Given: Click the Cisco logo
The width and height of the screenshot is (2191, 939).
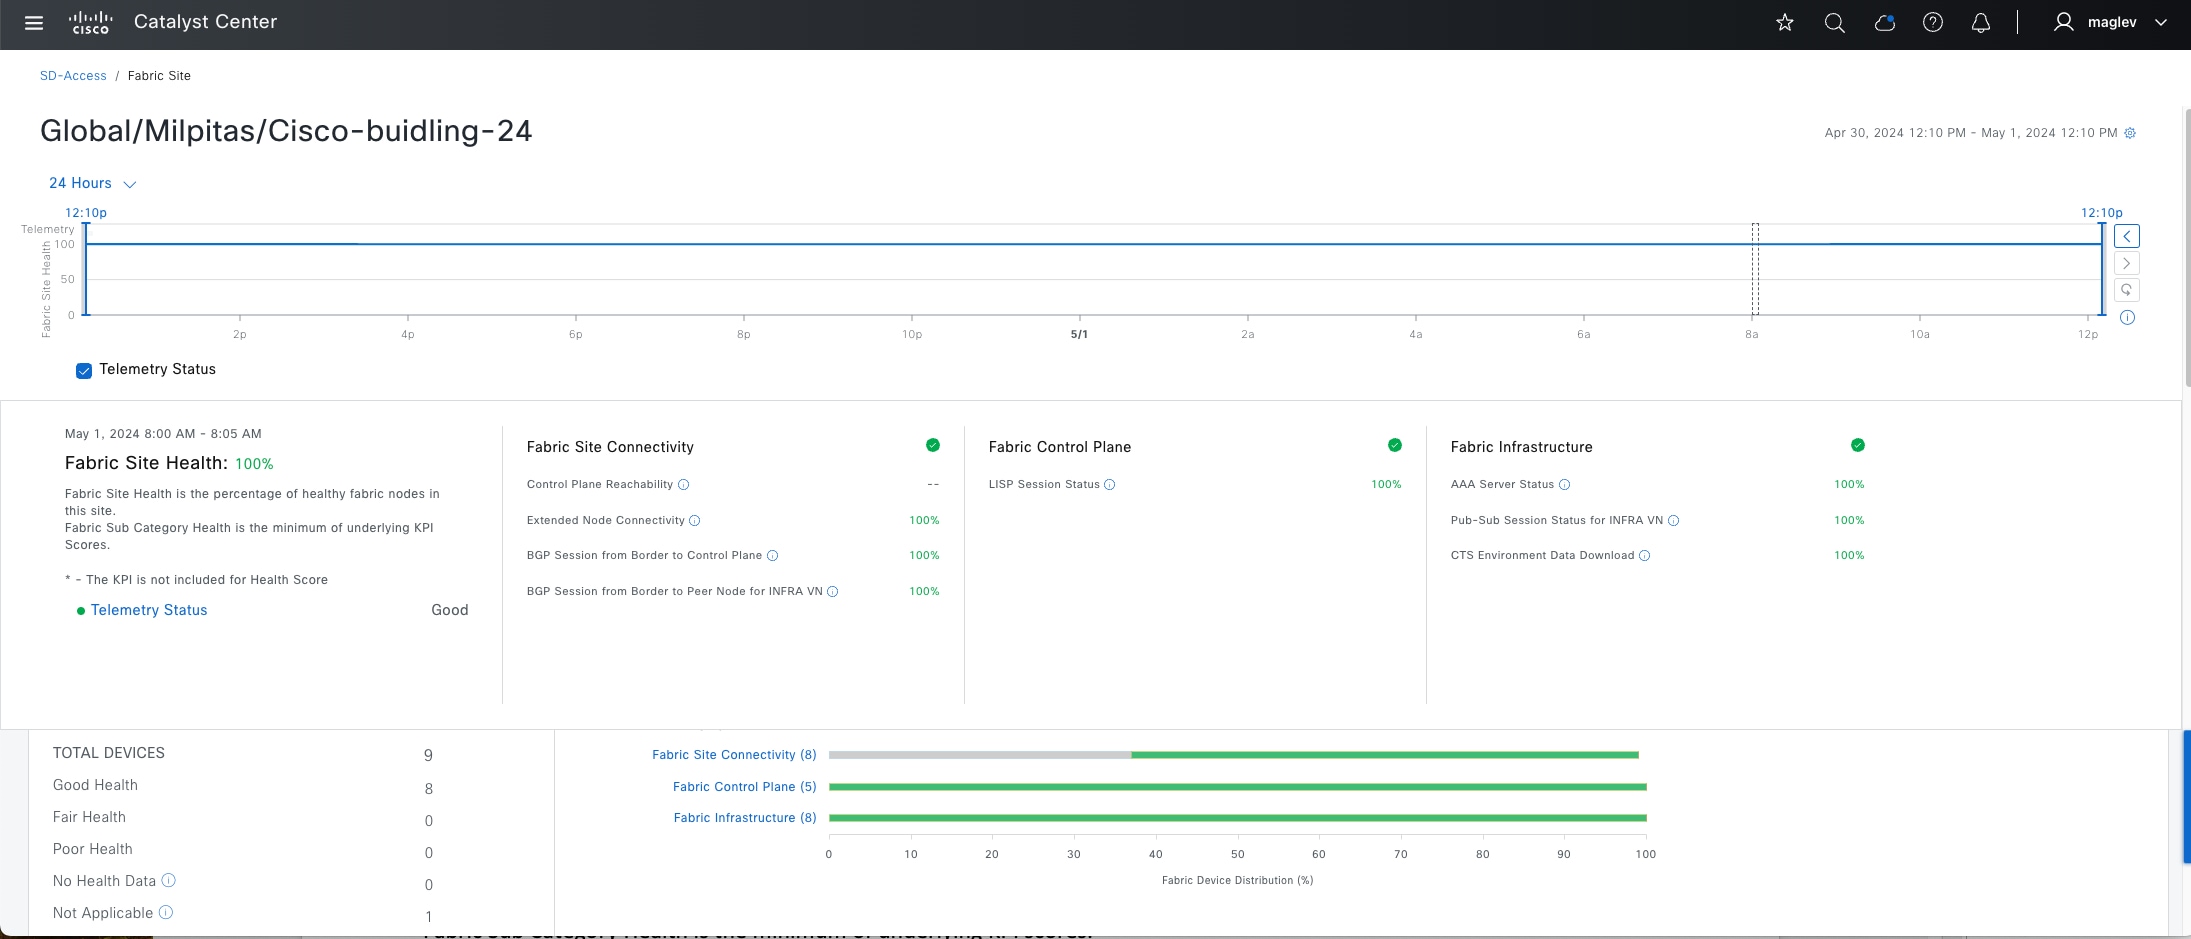Looking at the screenshot, I should pos(90,23).
